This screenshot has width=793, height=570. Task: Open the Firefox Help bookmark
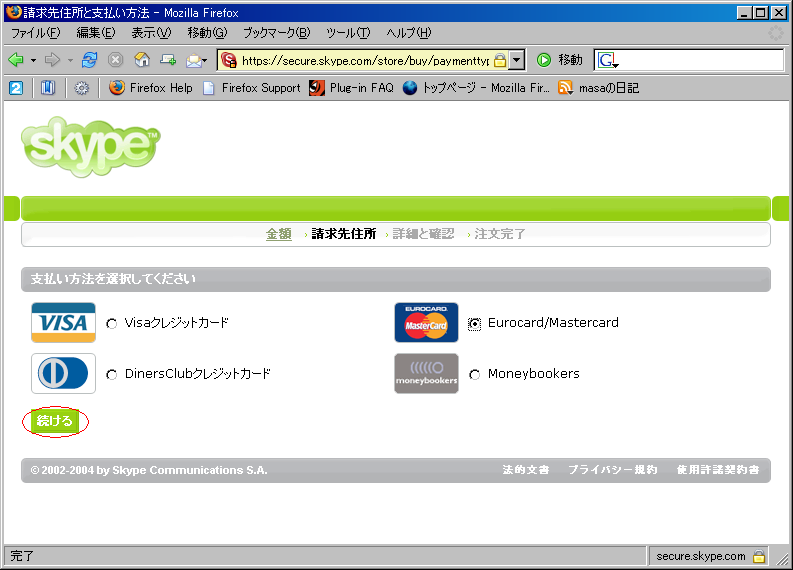point(151,88)
